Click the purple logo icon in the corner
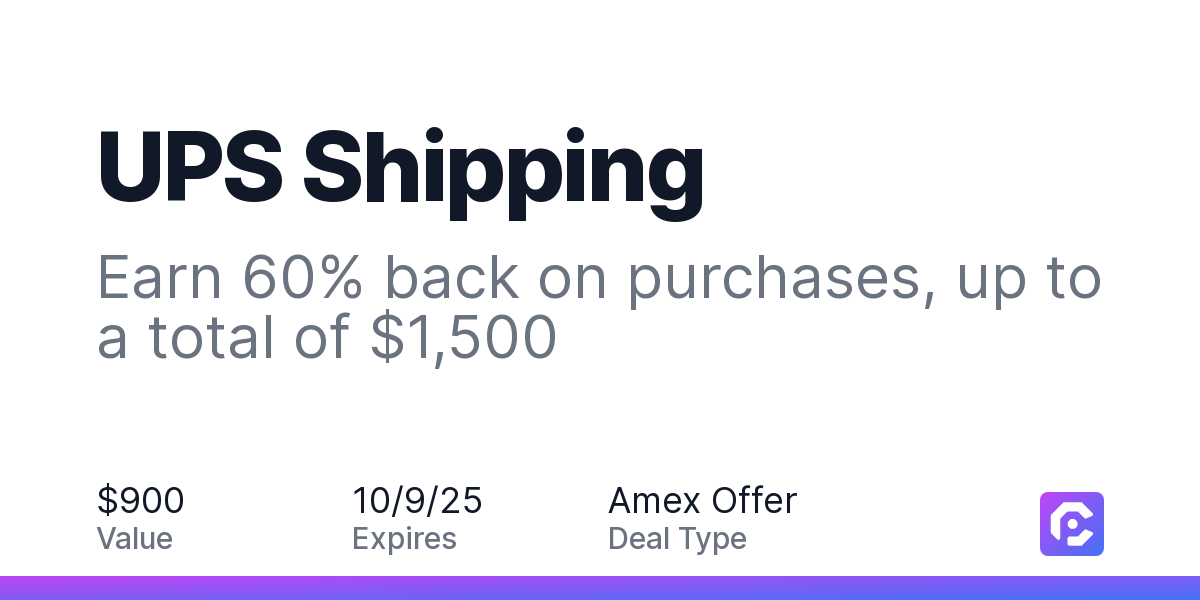The image size is (1200, 600). pyautogui.click(x=1072, y=524)
